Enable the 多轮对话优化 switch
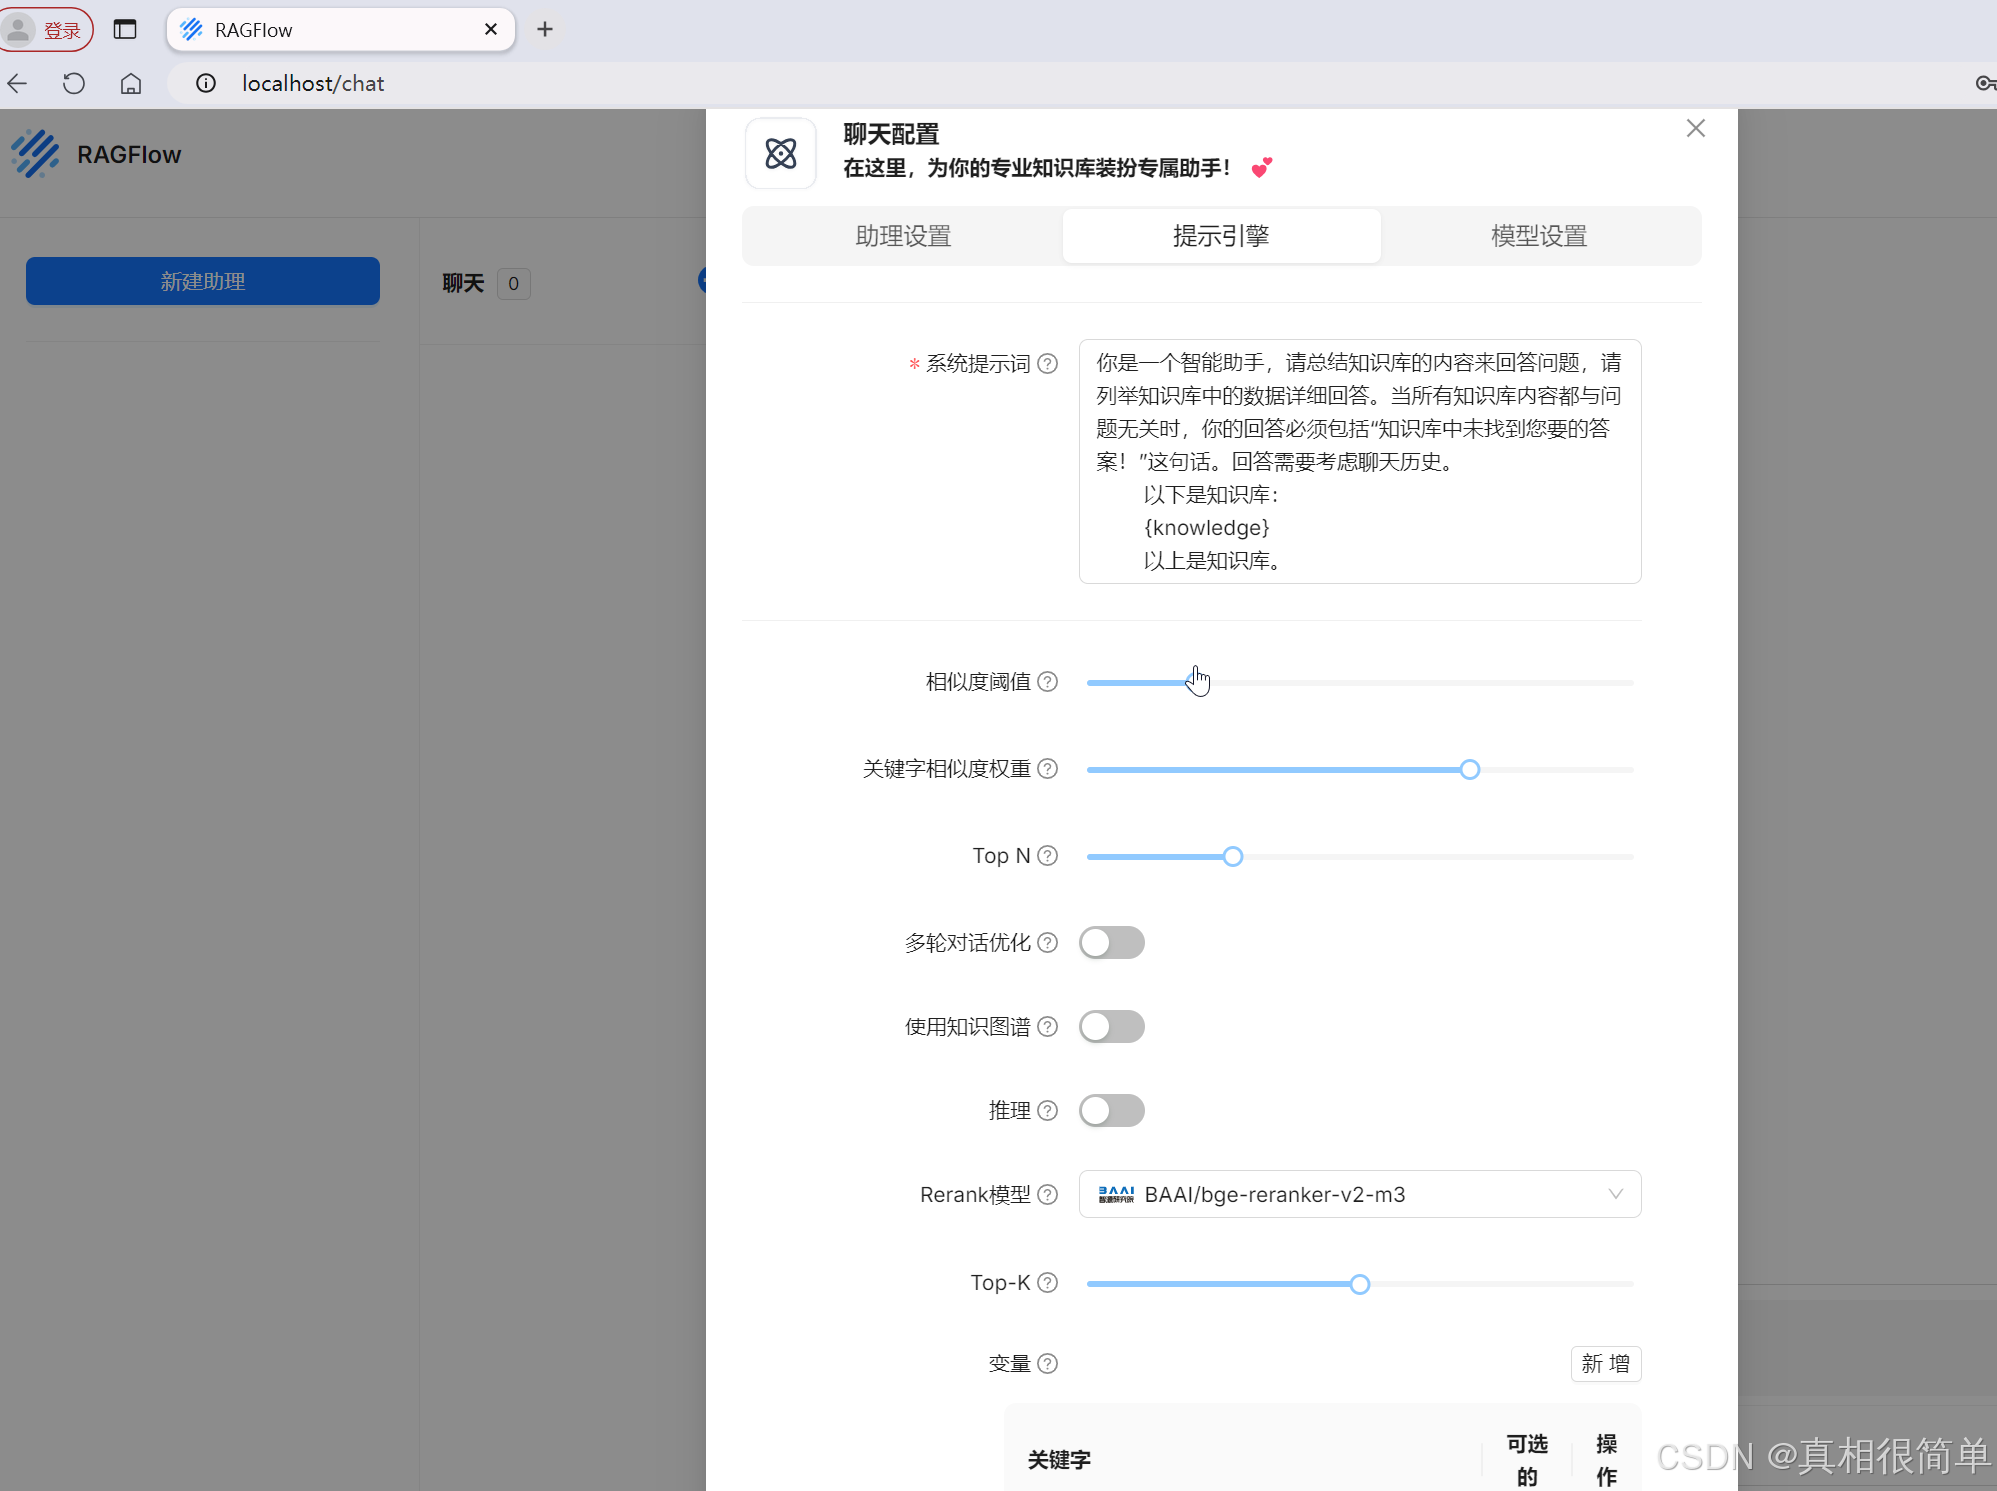The width and height of the screenshot is (1997, 1491). pos(1111,943)
